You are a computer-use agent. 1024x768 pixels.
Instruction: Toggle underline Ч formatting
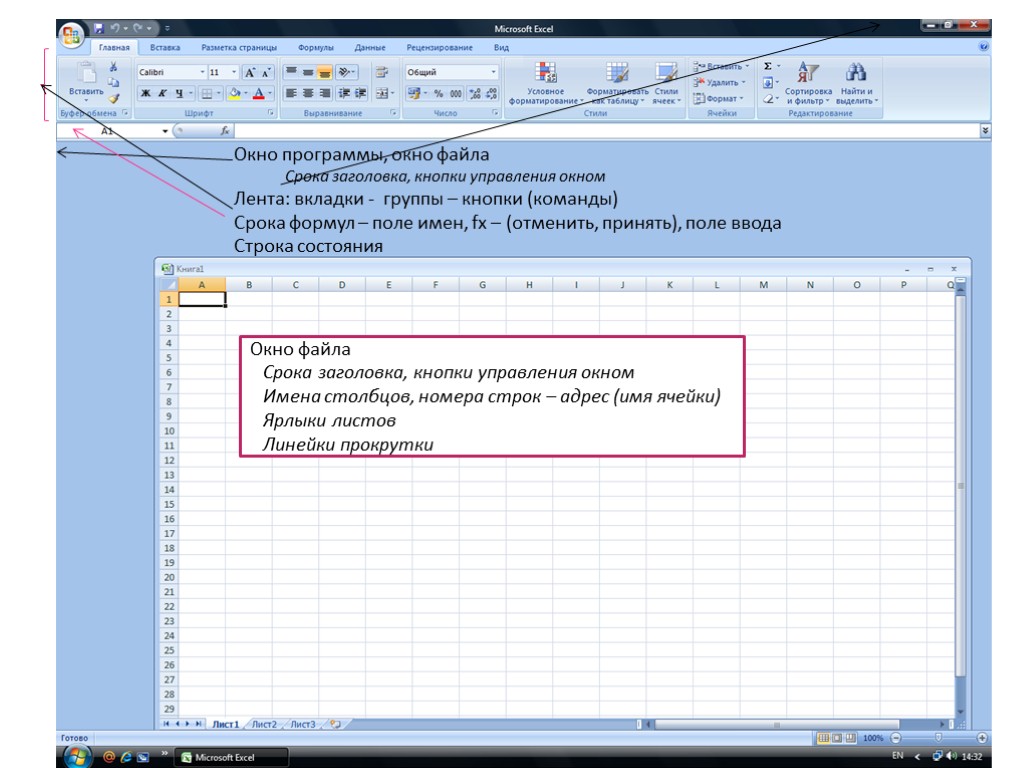(x=179, y=93)
